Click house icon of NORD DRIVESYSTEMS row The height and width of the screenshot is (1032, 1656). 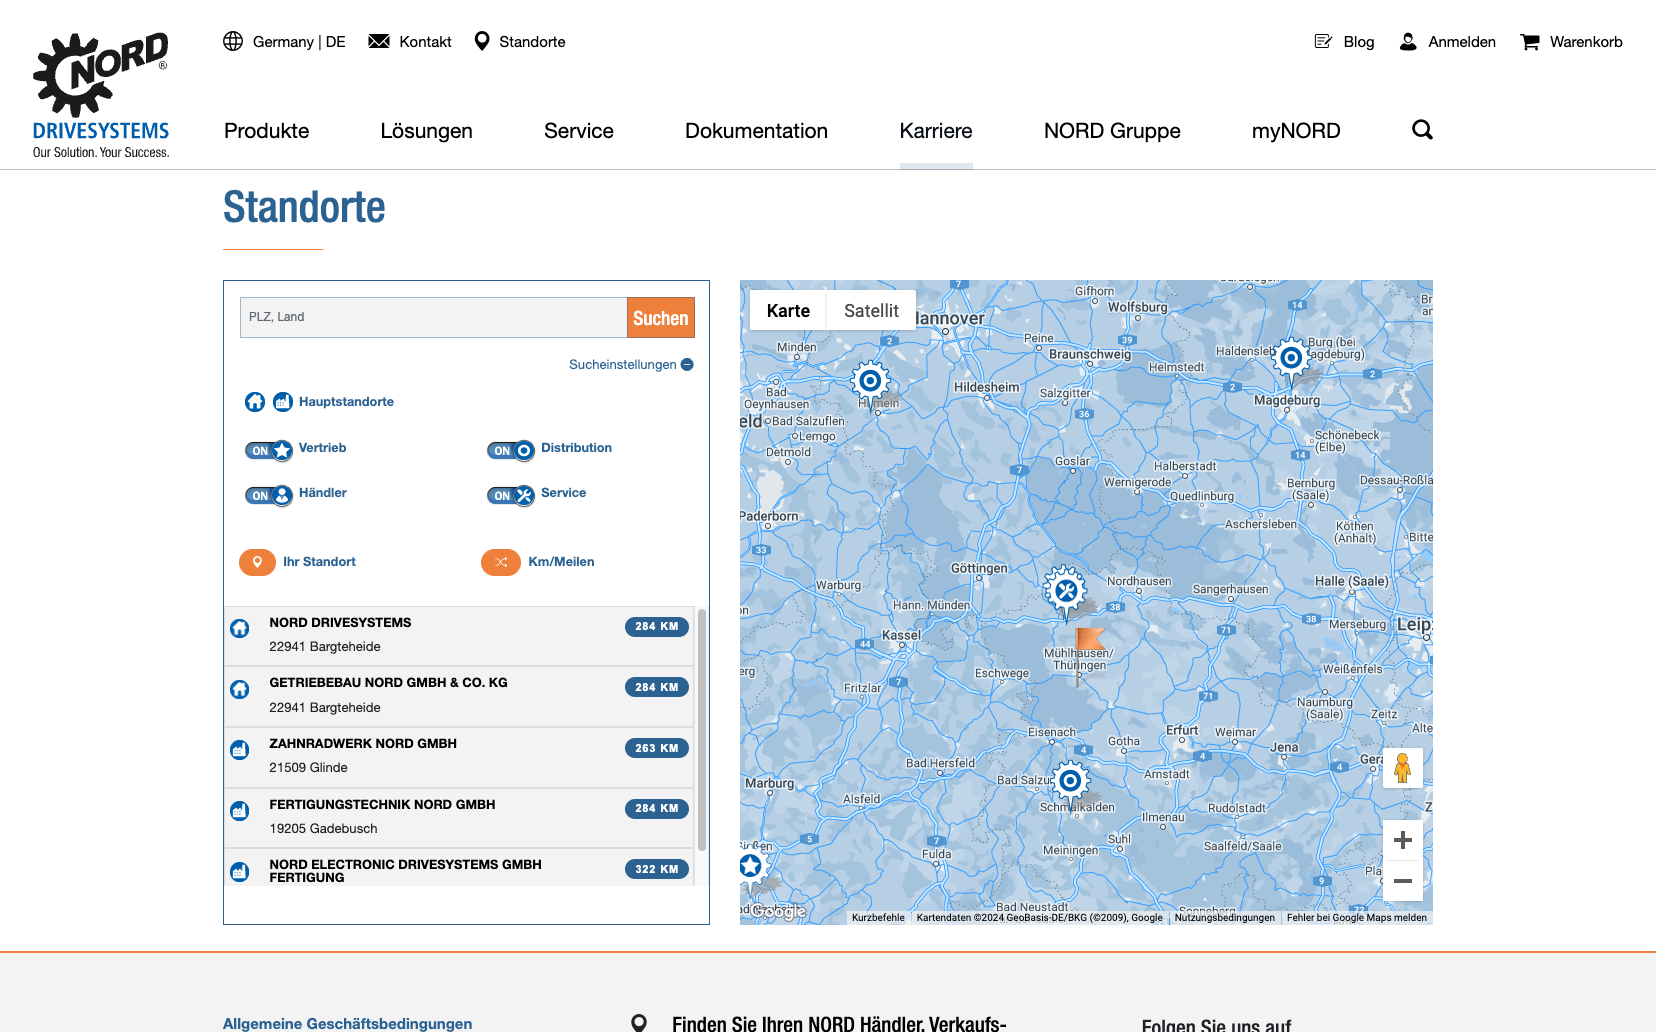pos(240,628)
